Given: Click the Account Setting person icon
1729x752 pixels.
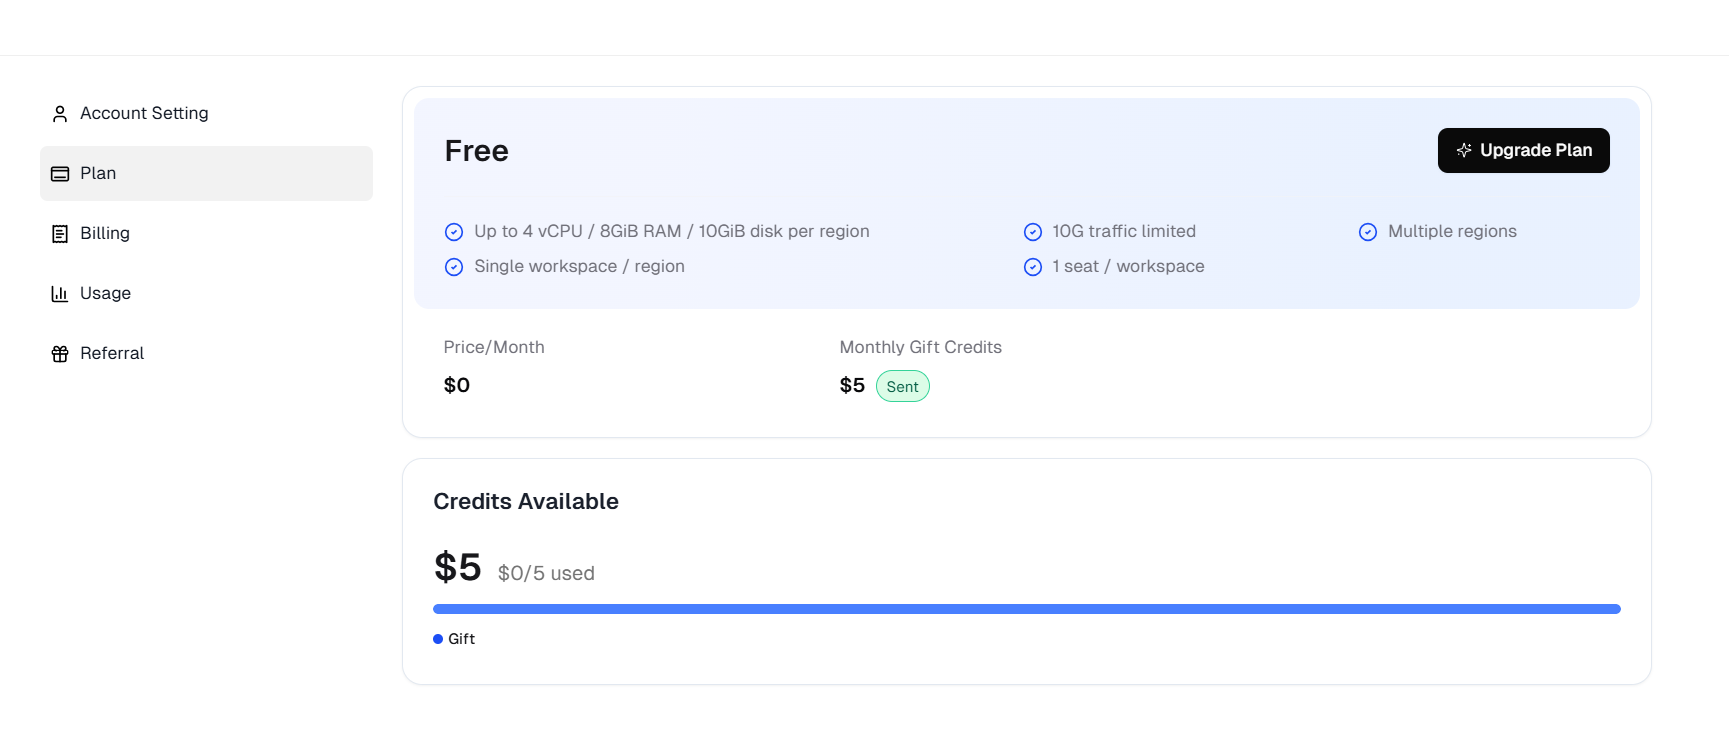Looking at the screenshot, I should 60,114.
